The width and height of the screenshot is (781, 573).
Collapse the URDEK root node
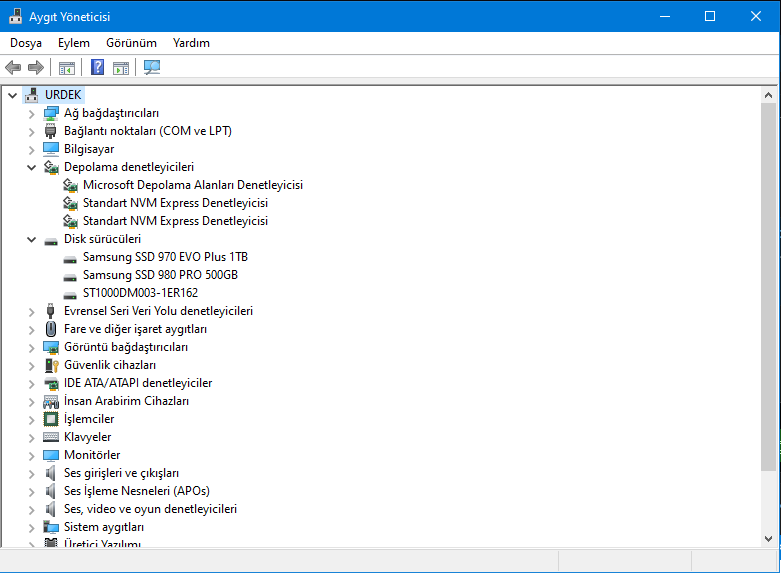coord(12,95)
